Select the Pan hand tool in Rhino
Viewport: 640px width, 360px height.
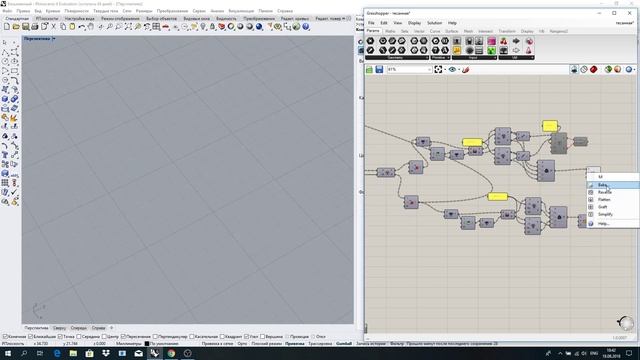(90, 27)
